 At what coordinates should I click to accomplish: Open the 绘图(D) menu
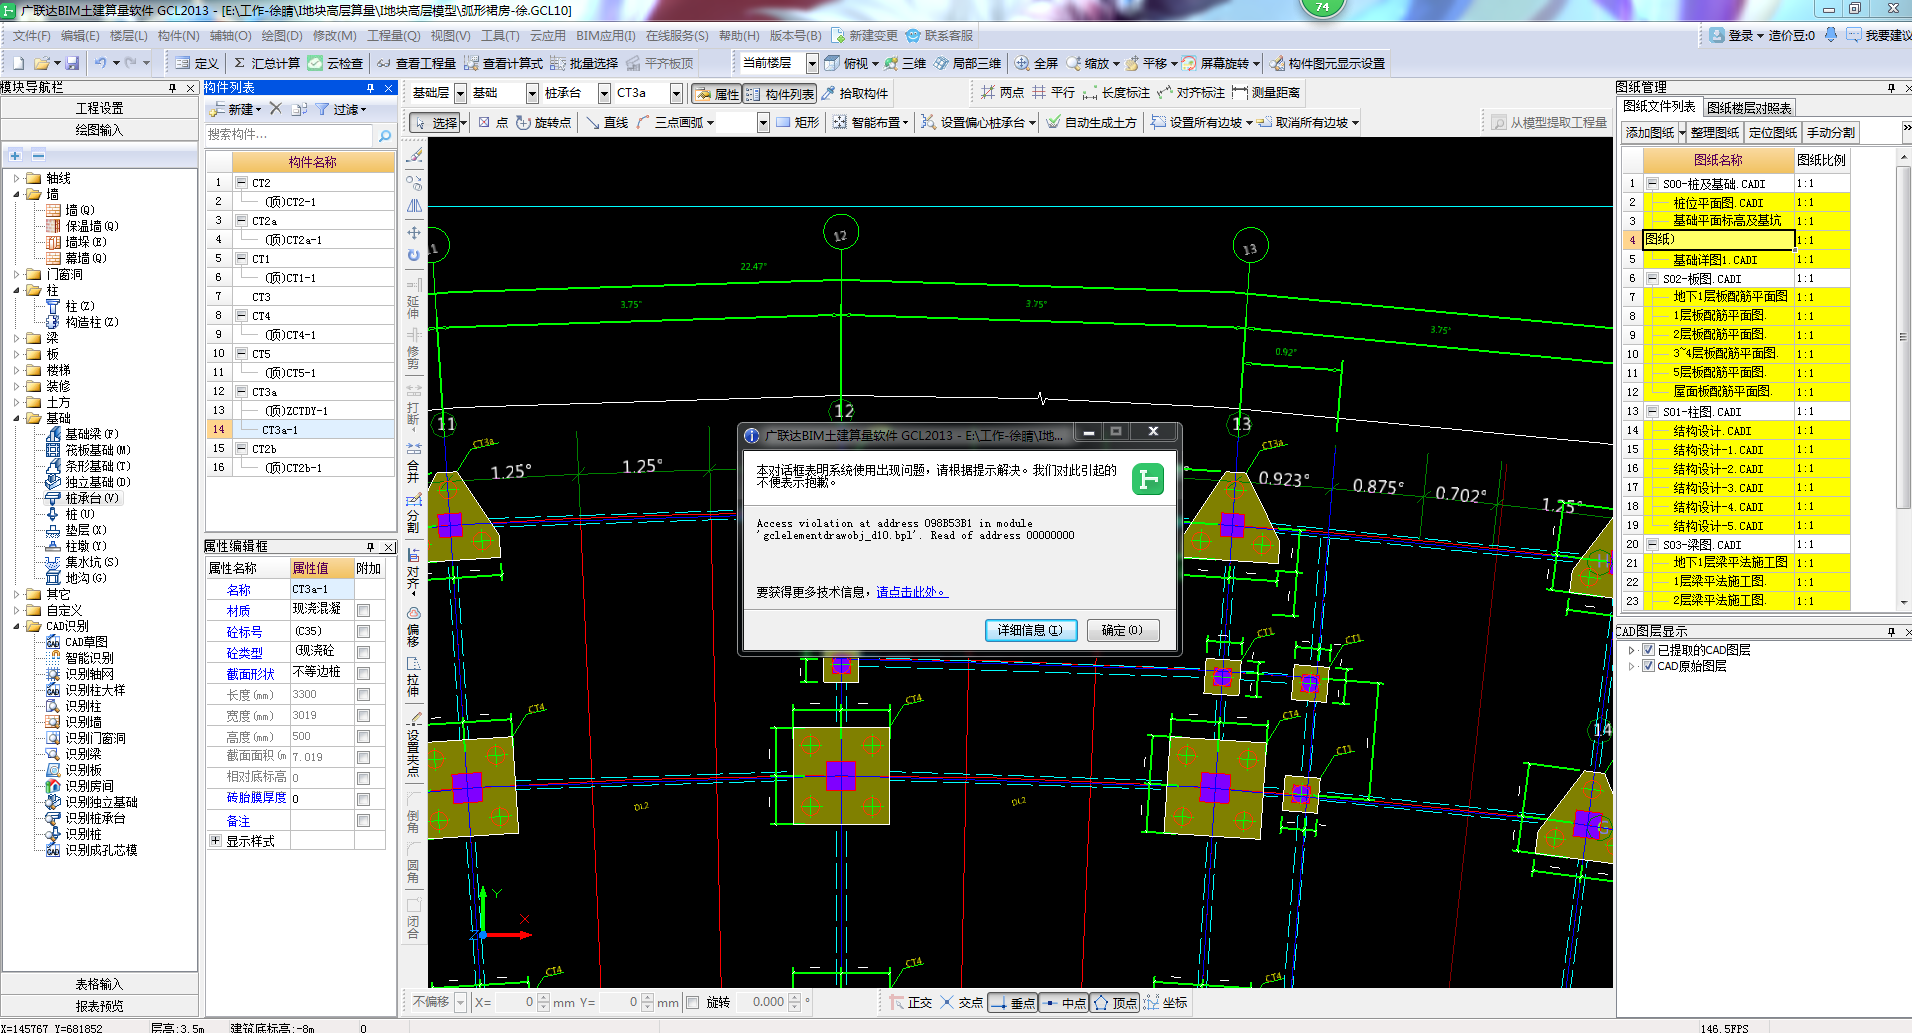point(281,35)
